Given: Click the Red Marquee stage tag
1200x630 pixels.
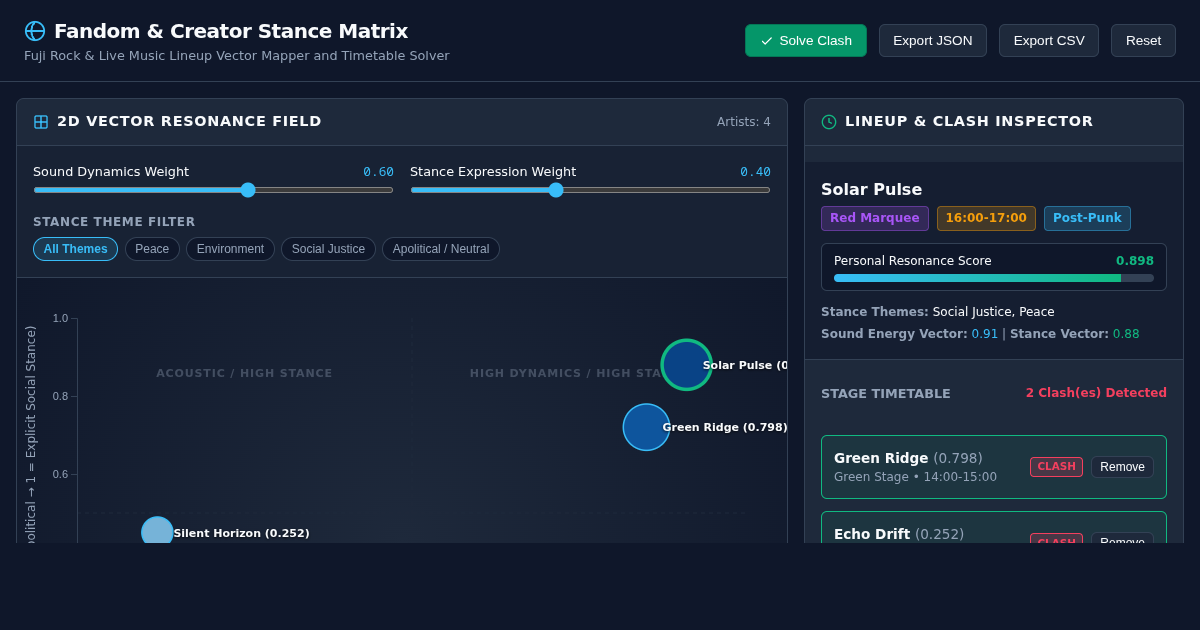Looking at the screenshot, I should coord(875,218).
